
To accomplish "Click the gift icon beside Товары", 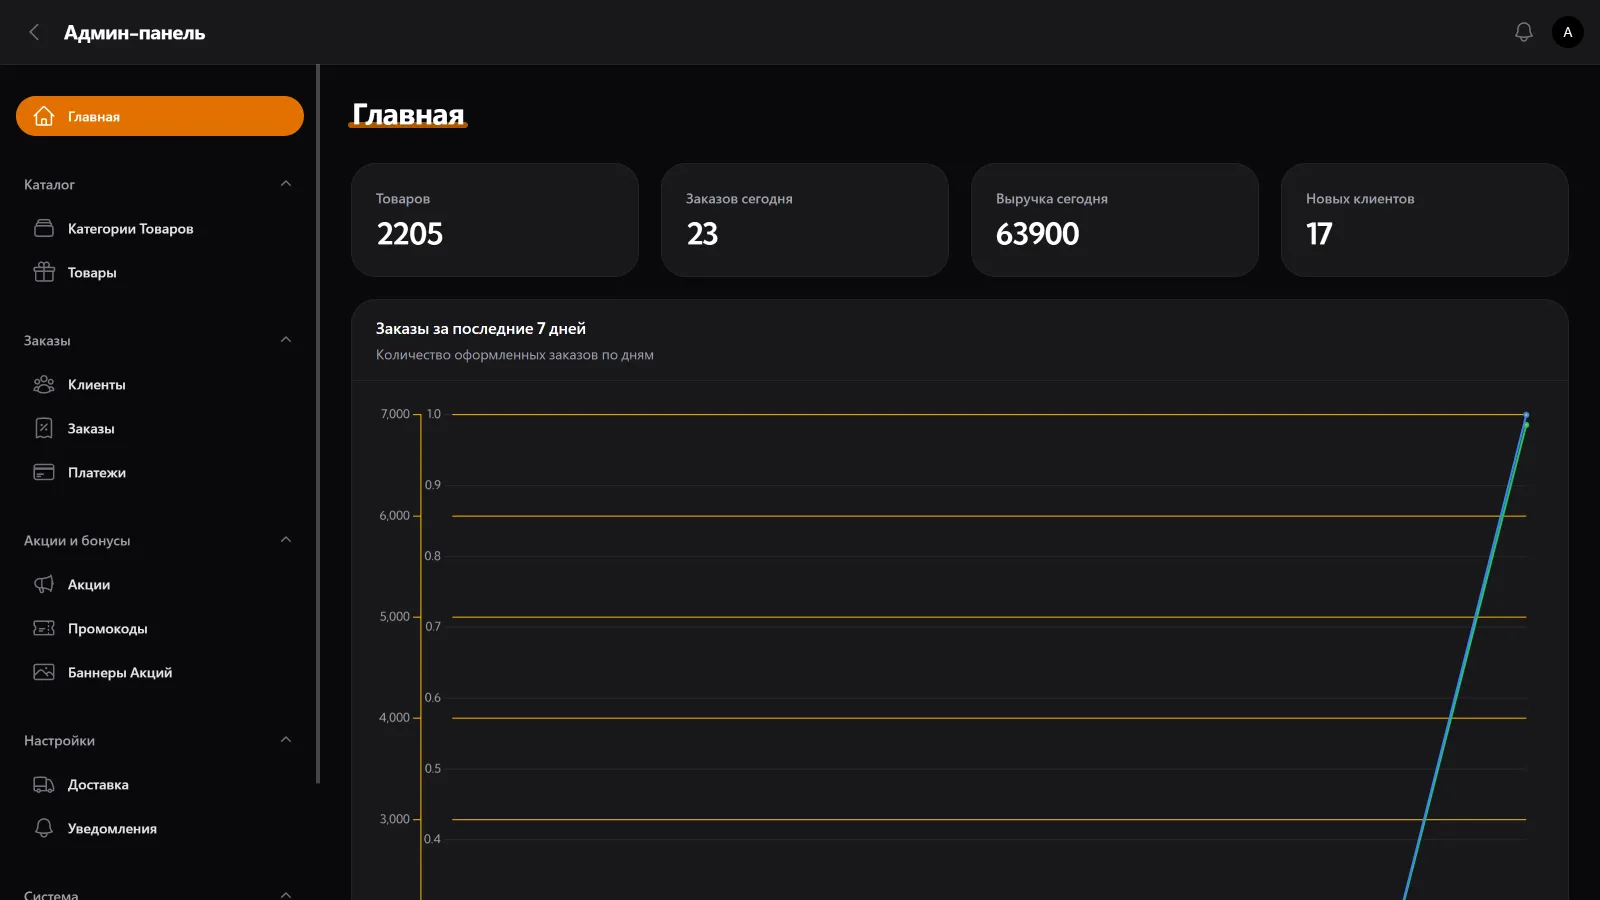I will [44, 272].
